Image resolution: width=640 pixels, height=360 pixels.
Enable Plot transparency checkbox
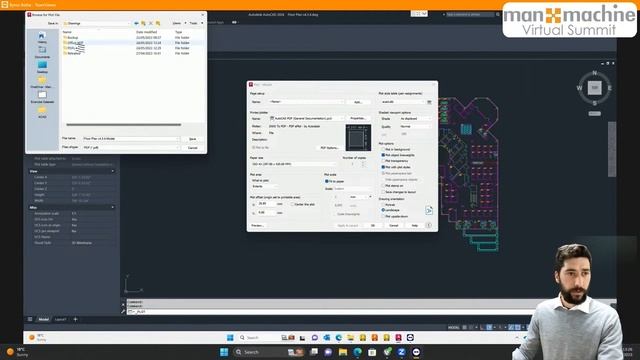[383, 161]
